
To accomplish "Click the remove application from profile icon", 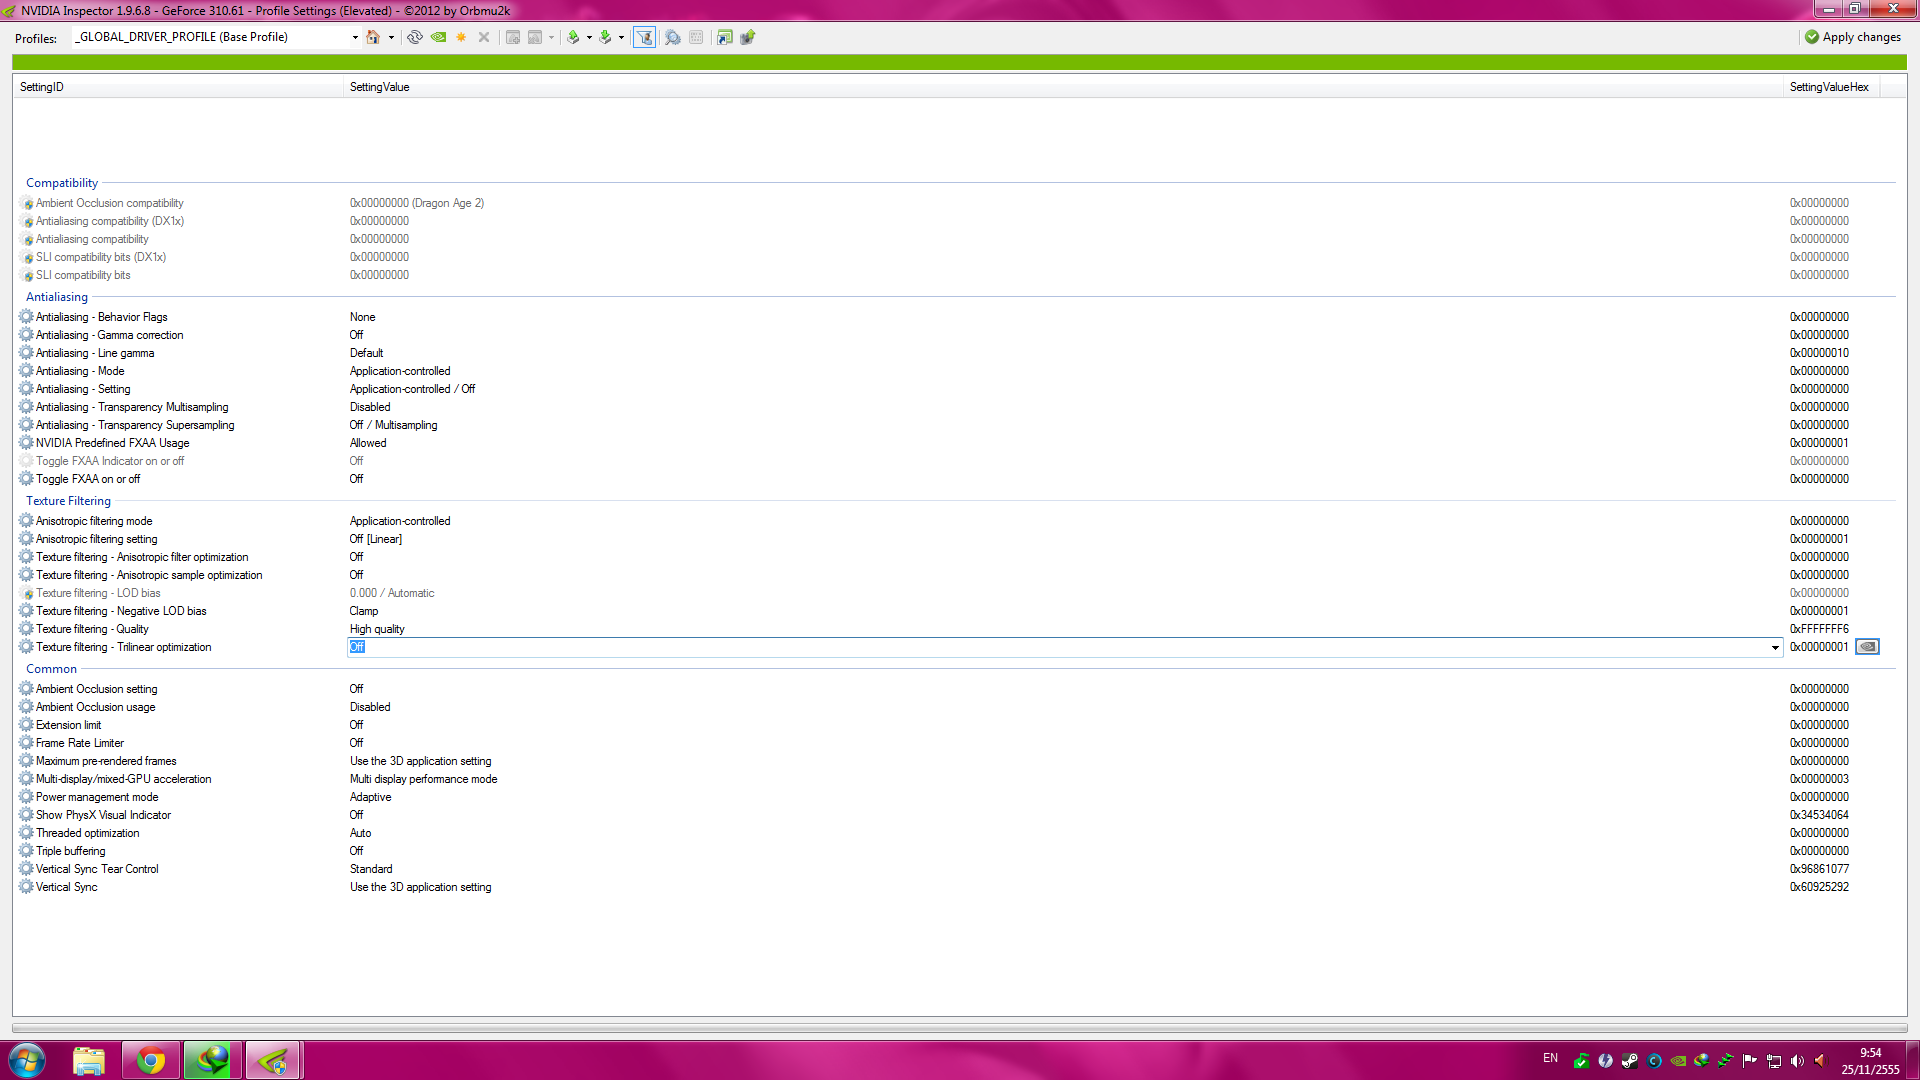I will tap(535, 38).
